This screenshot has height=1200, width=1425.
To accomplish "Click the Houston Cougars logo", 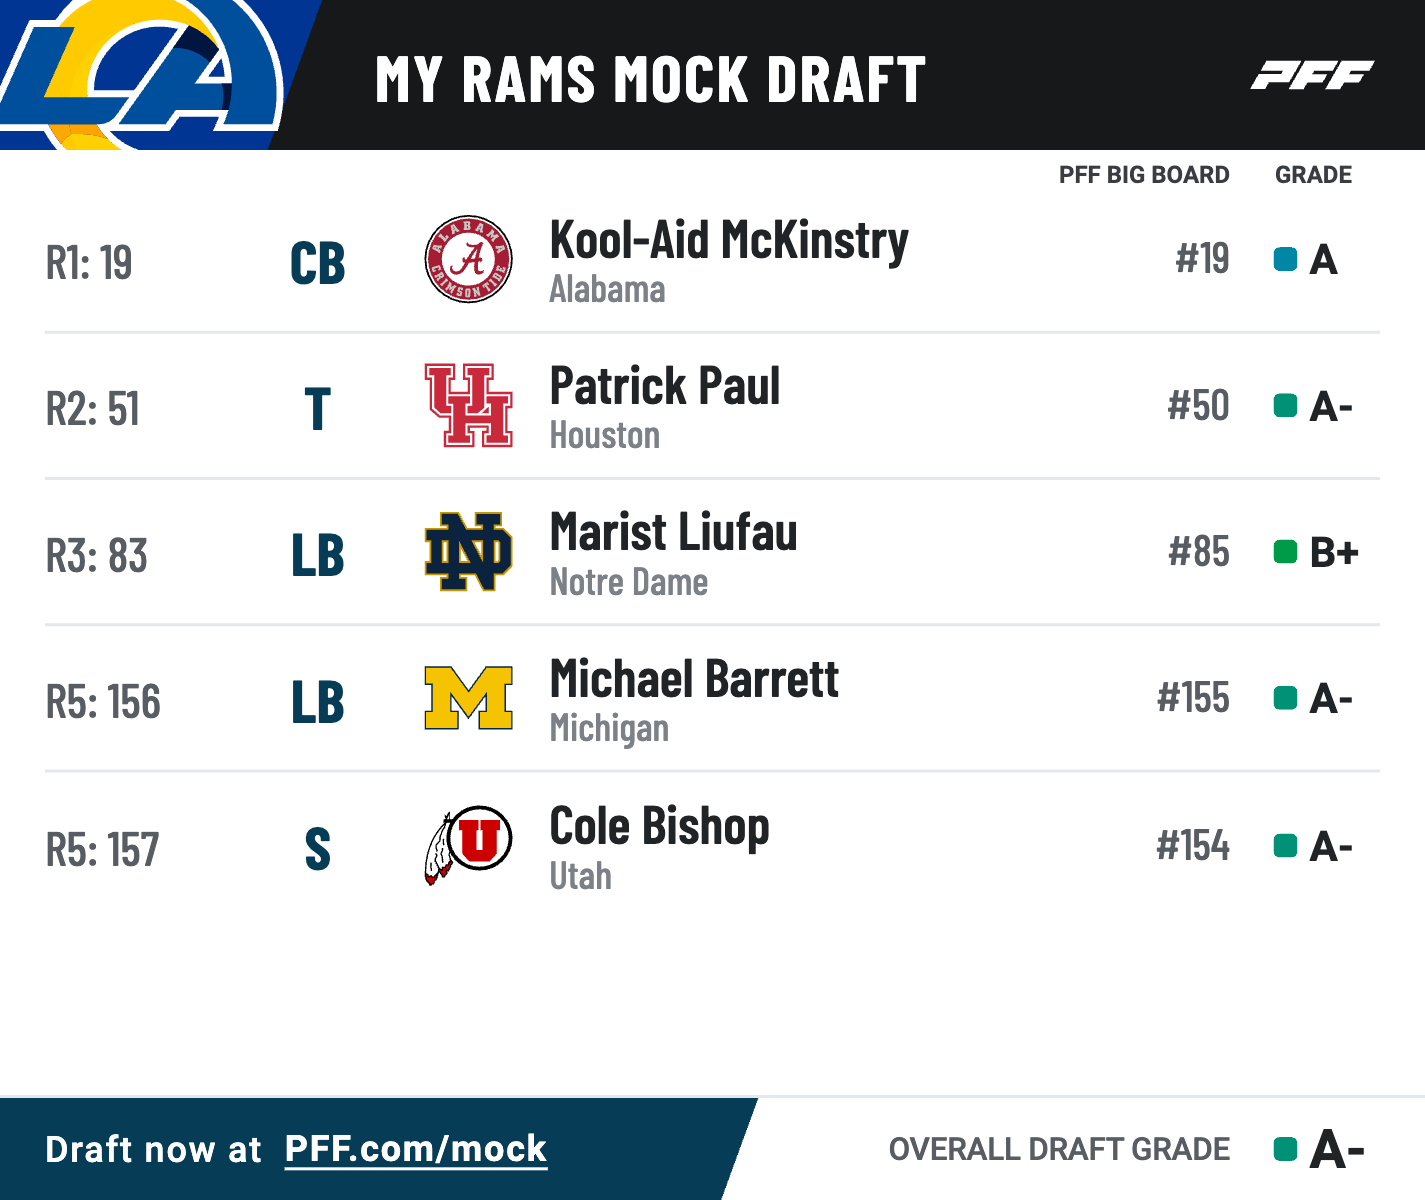I will coord(469,405).
